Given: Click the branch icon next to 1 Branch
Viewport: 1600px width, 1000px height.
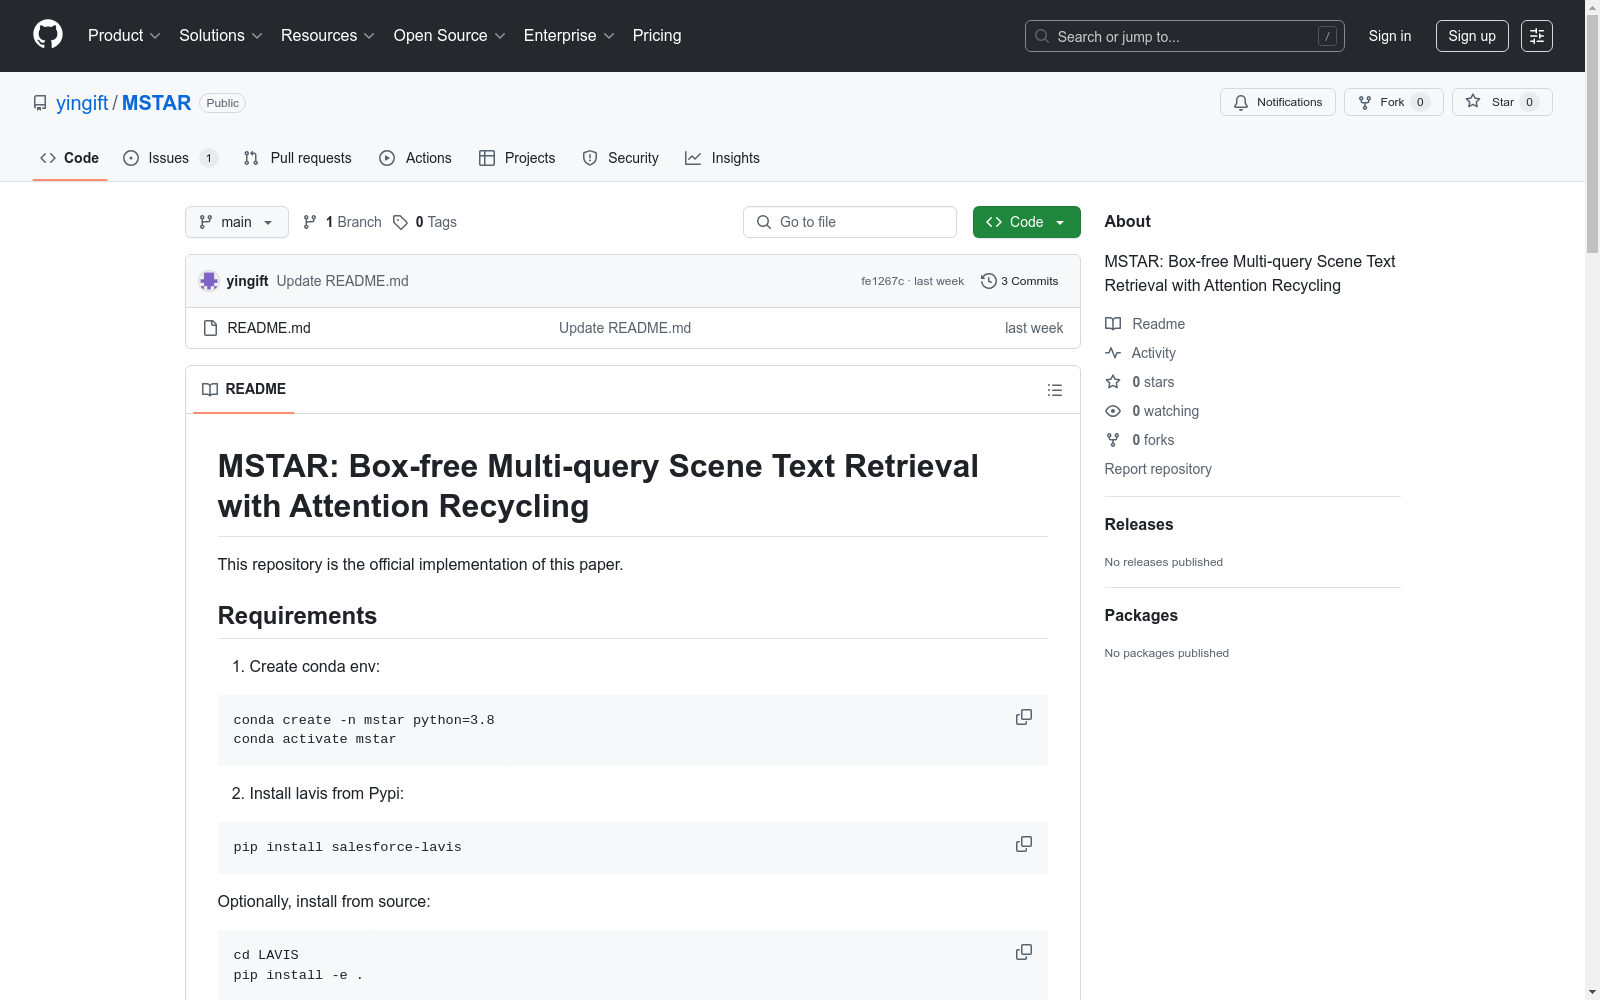Looking at the screenshot, I should 310,222.
